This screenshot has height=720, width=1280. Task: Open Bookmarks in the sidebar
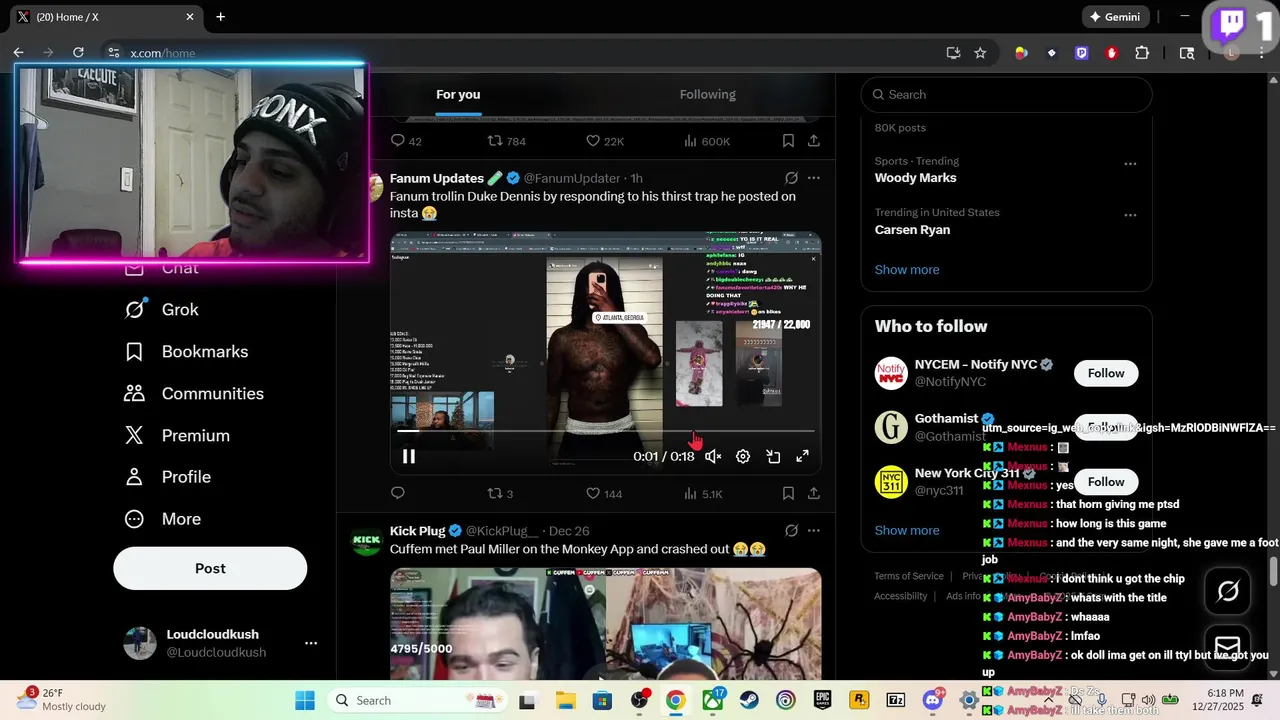tap(186, 352)
